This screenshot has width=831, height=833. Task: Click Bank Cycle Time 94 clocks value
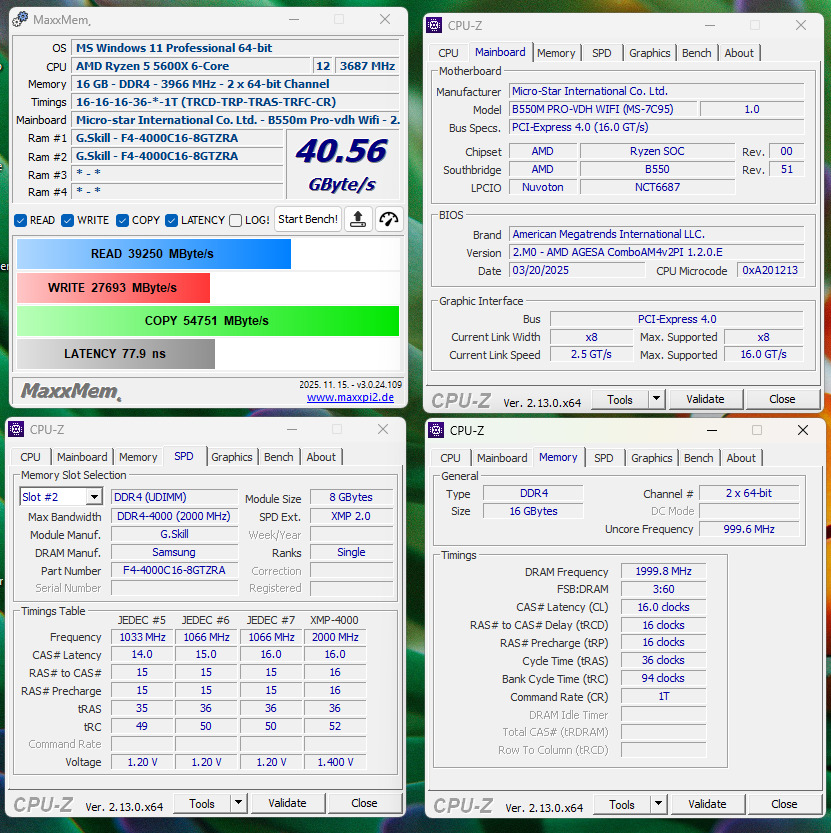coord(663,679)
